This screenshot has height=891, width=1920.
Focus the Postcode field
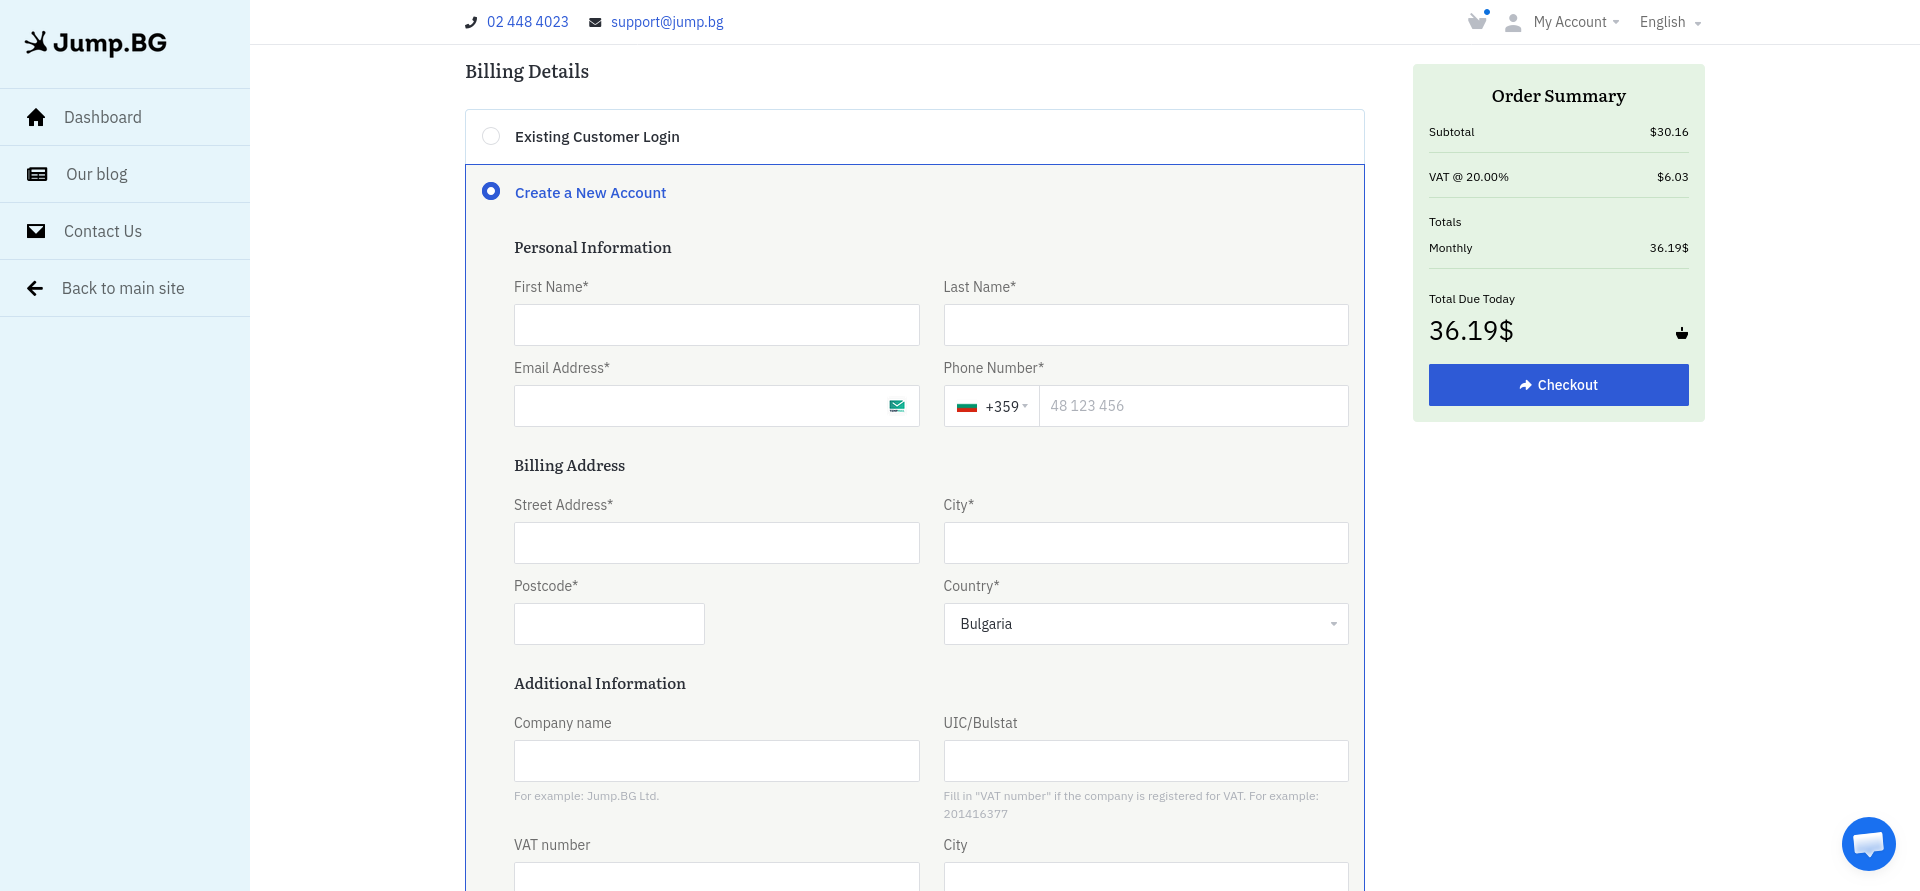tap(609, 624)
